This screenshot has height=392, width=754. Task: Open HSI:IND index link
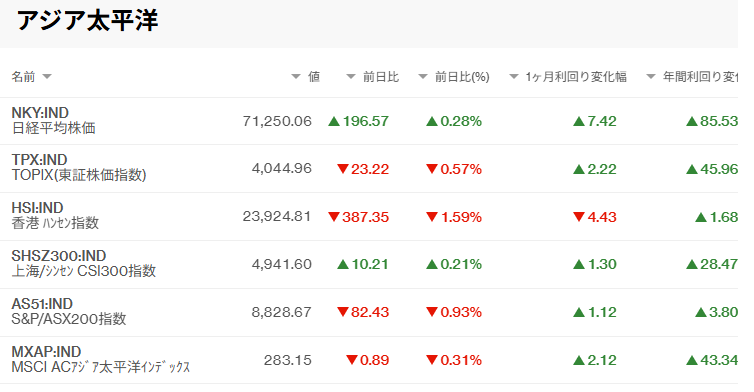coord(38,208)
